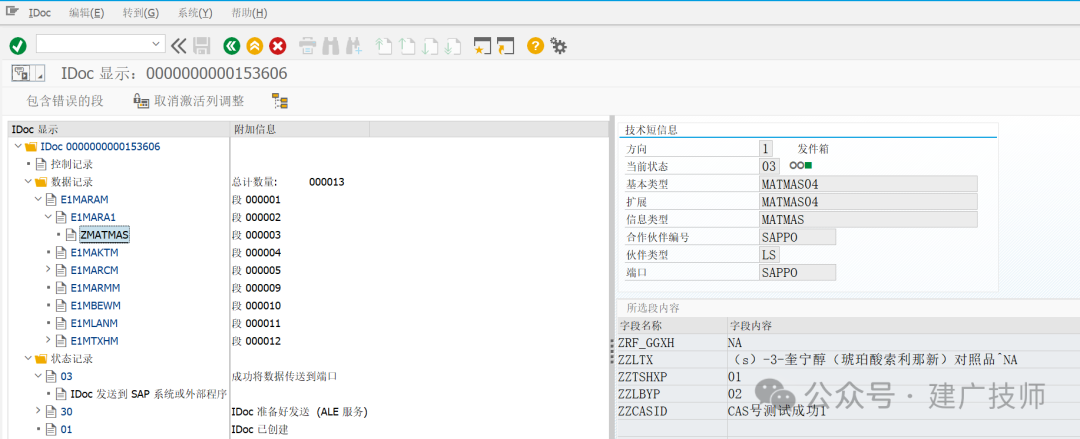The height and width of the screenshot is (439, 1080).
Task: Click the green checkmark Enter icon
Action: tap(18, 46)
